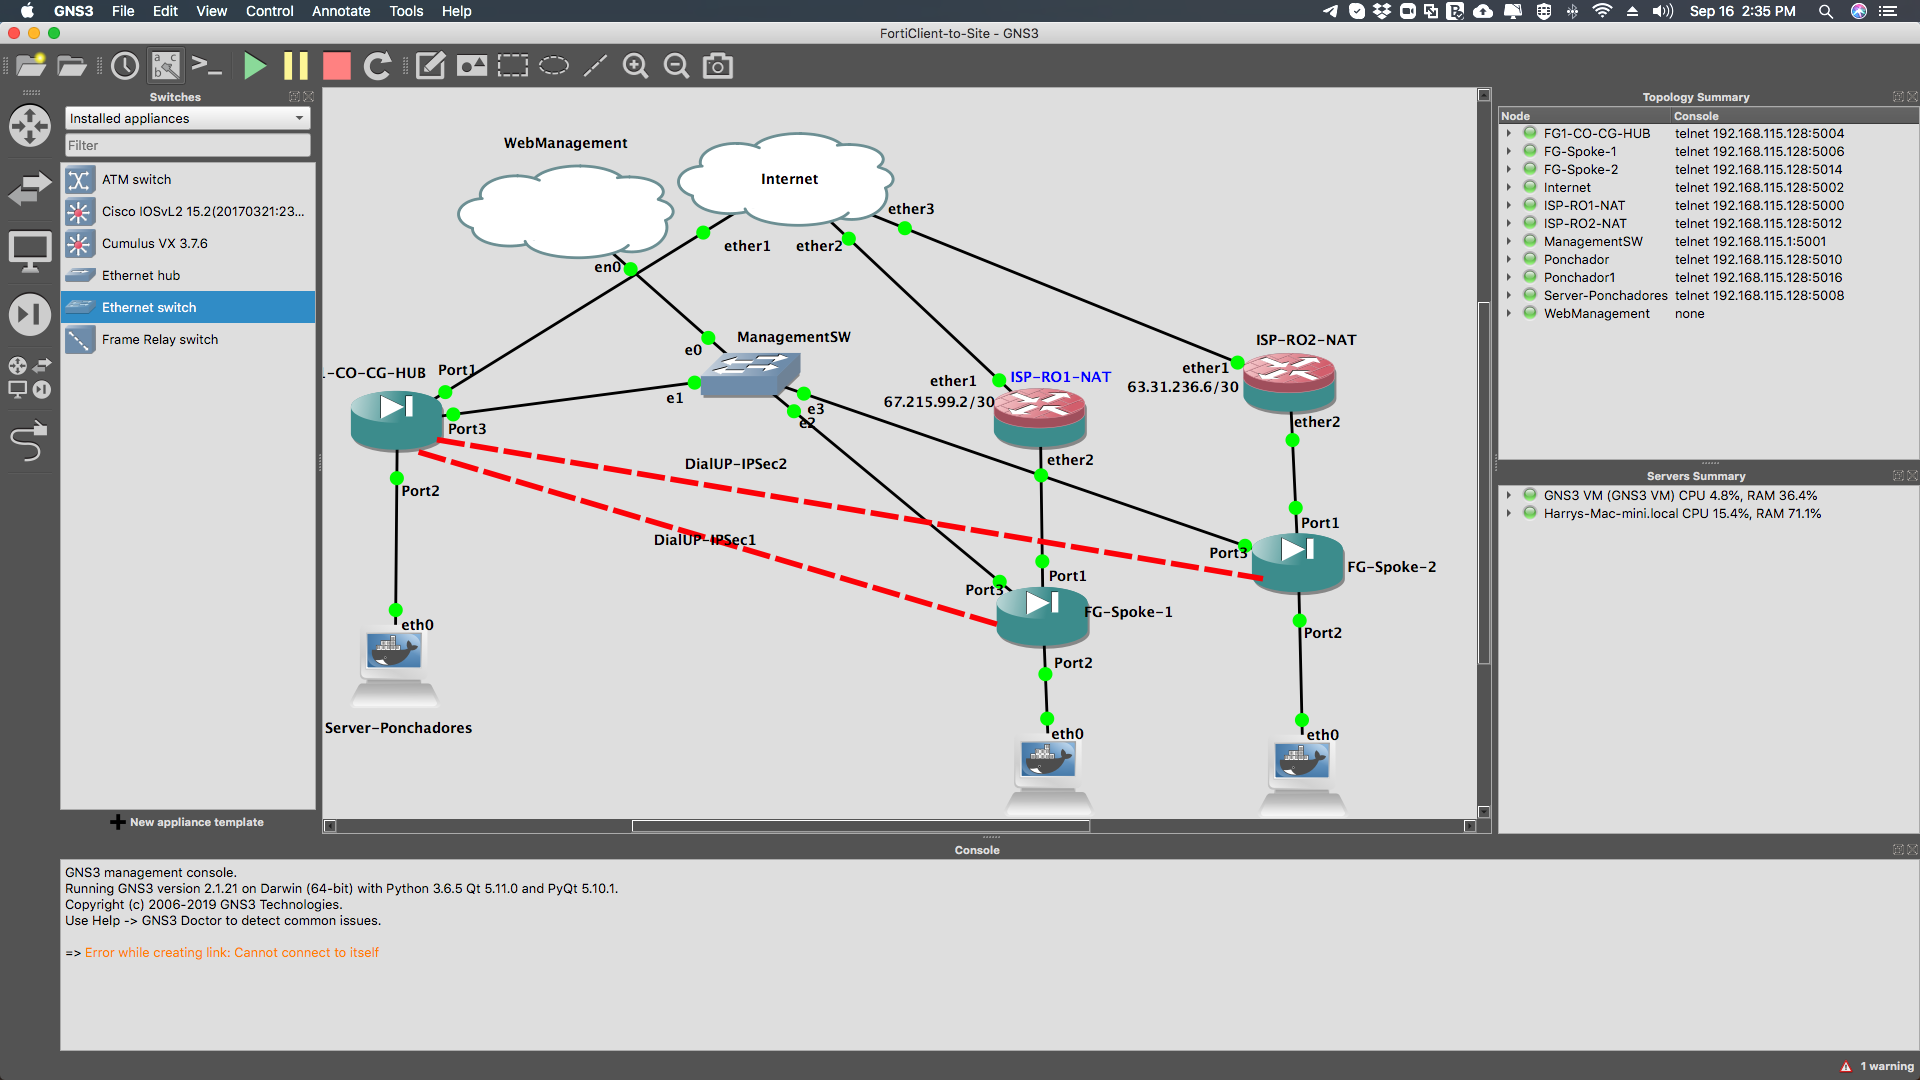Expand the FG-Spoke-1 entry in Topology Summary
1920x1080 pixels.
coord(1510,151)
